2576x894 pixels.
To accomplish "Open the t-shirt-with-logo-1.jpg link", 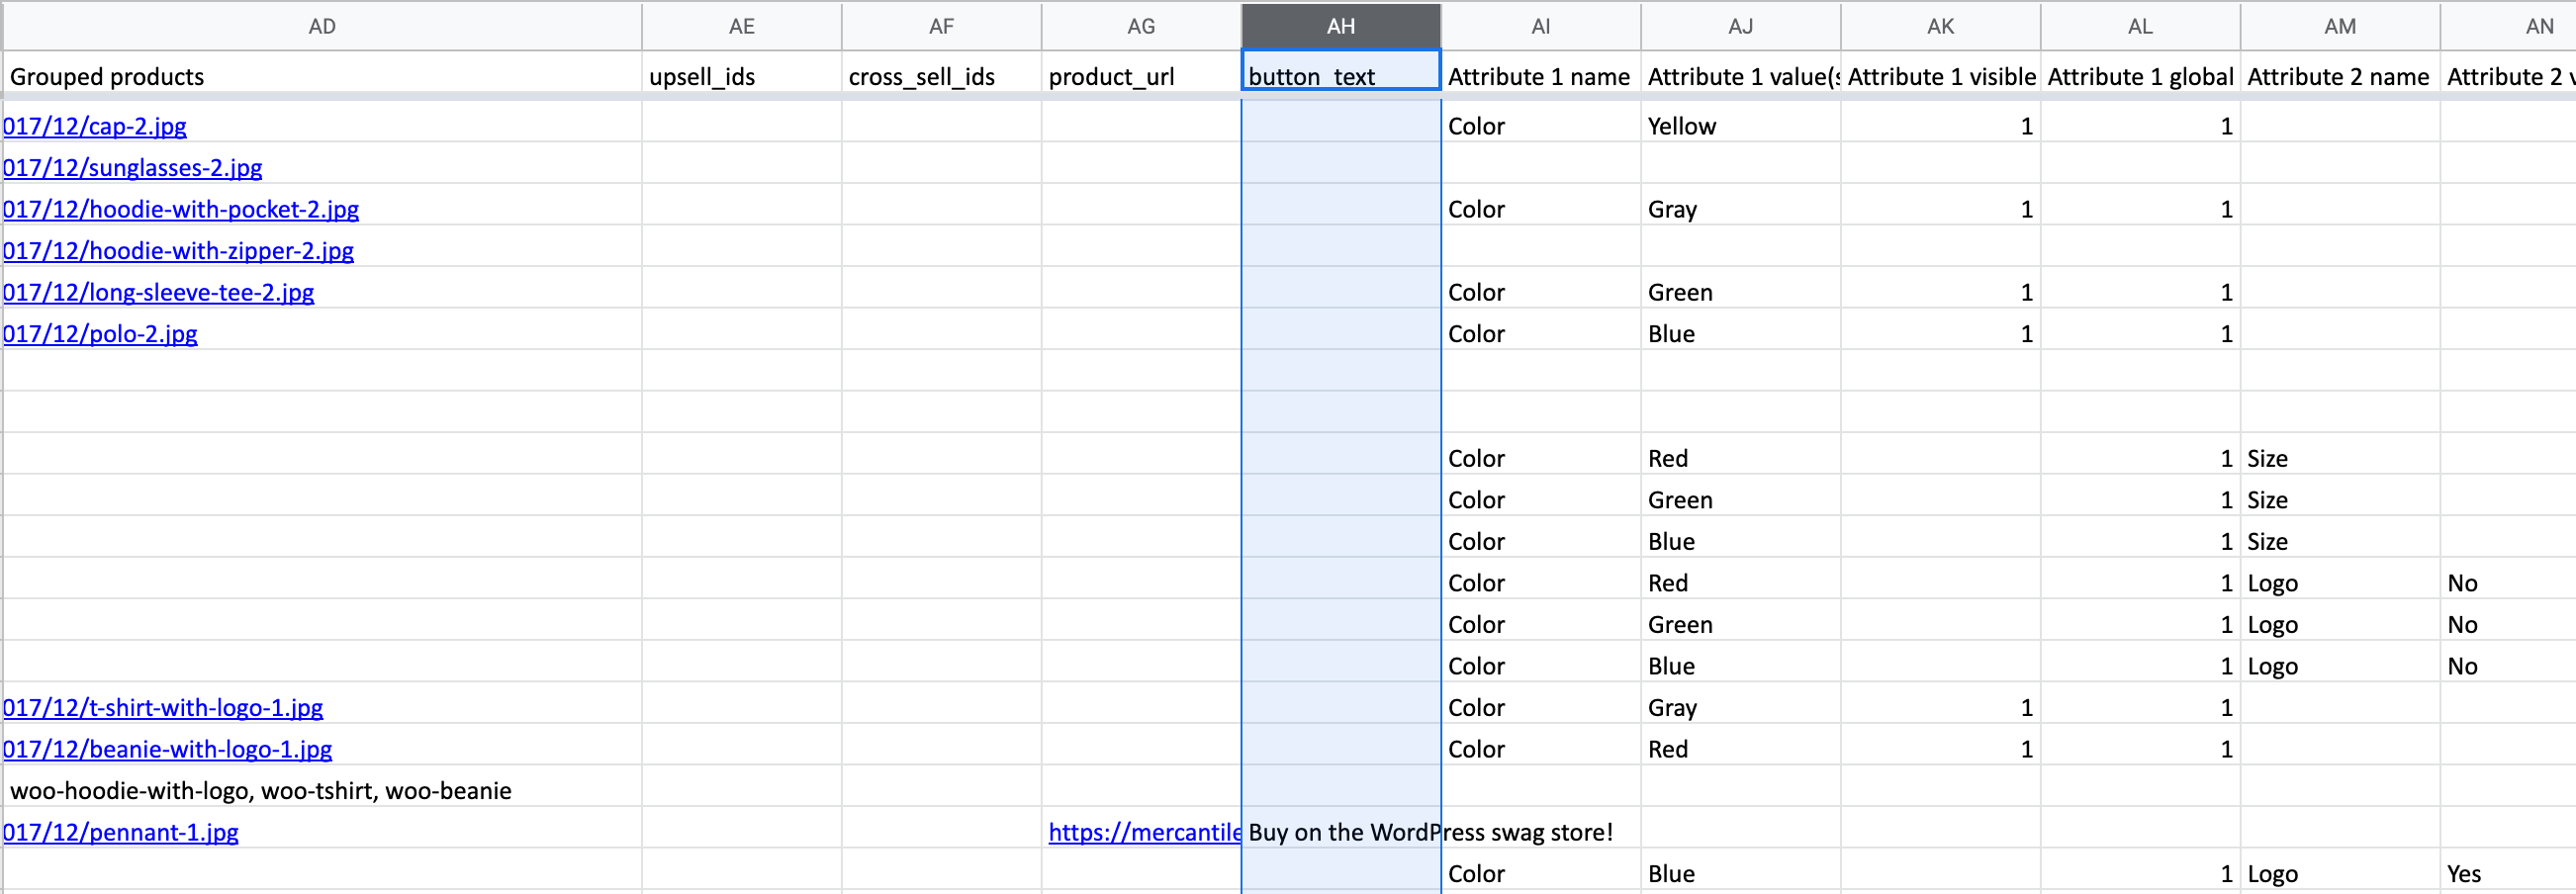I will [x=163, y=708].
